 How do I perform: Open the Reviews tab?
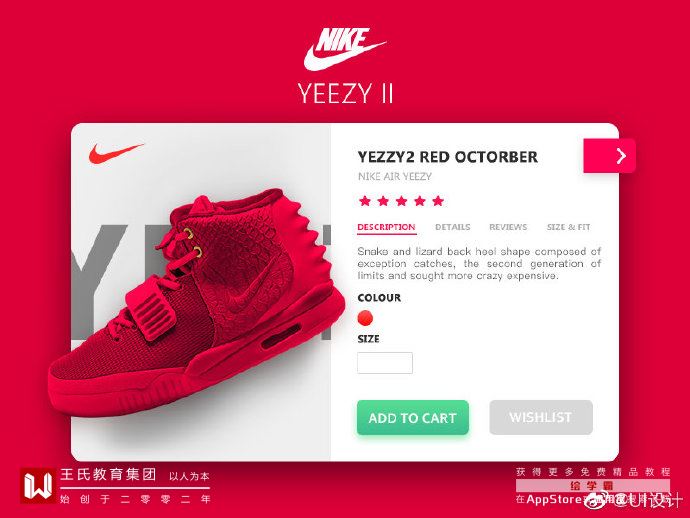click(x=508, y=227)
